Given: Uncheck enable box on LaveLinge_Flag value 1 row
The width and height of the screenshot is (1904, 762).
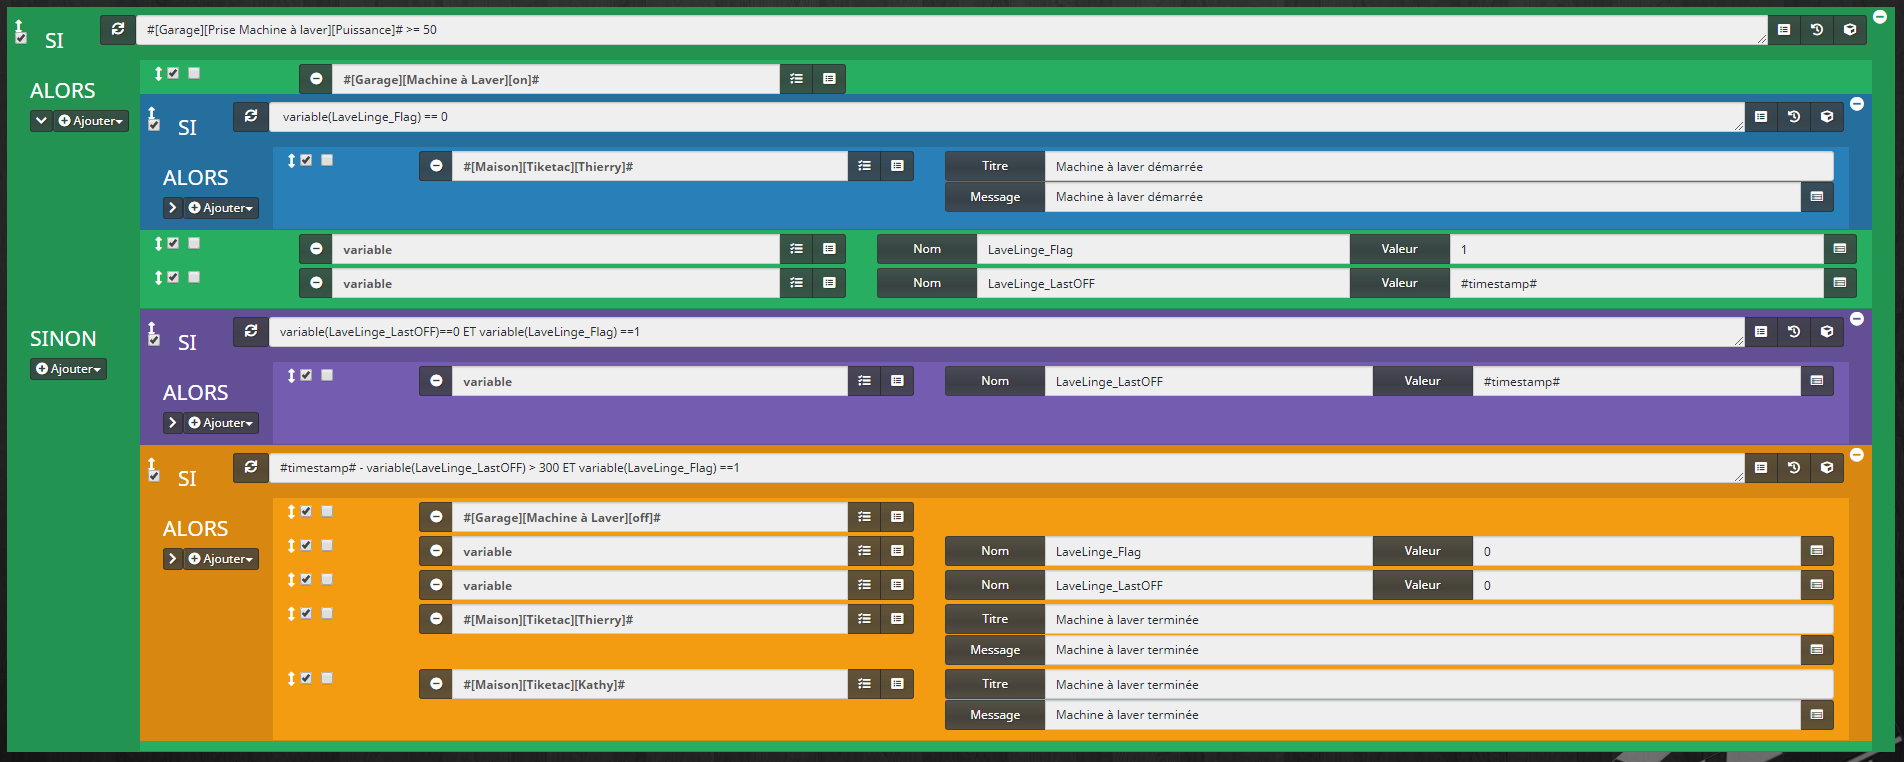Looking at the screenshot, I should click(x=173, y=243).
